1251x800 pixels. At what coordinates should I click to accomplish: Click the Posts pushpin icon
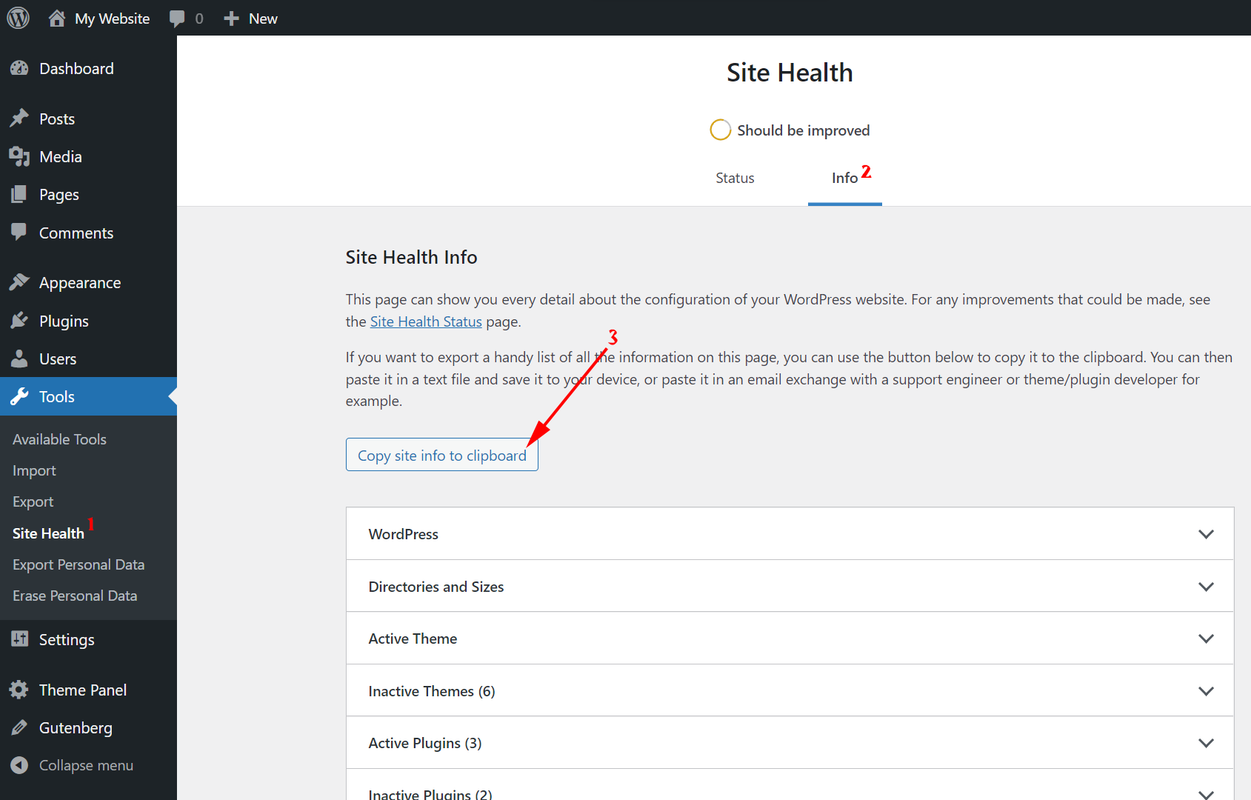19,118
